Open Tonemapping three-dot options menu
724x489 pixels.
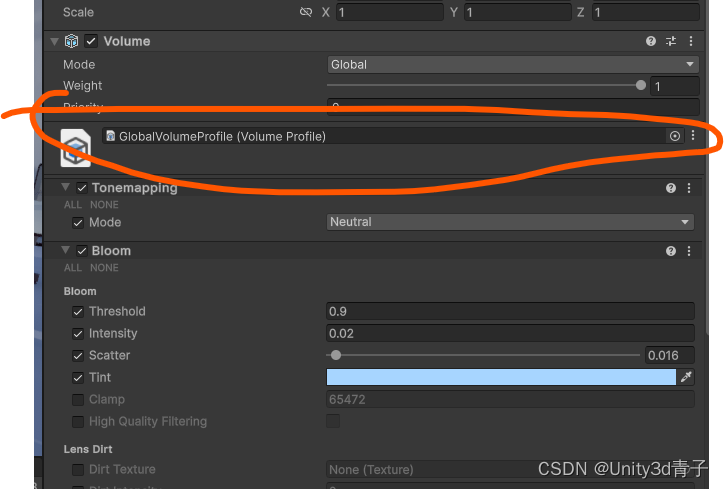[x=688, y=188]
